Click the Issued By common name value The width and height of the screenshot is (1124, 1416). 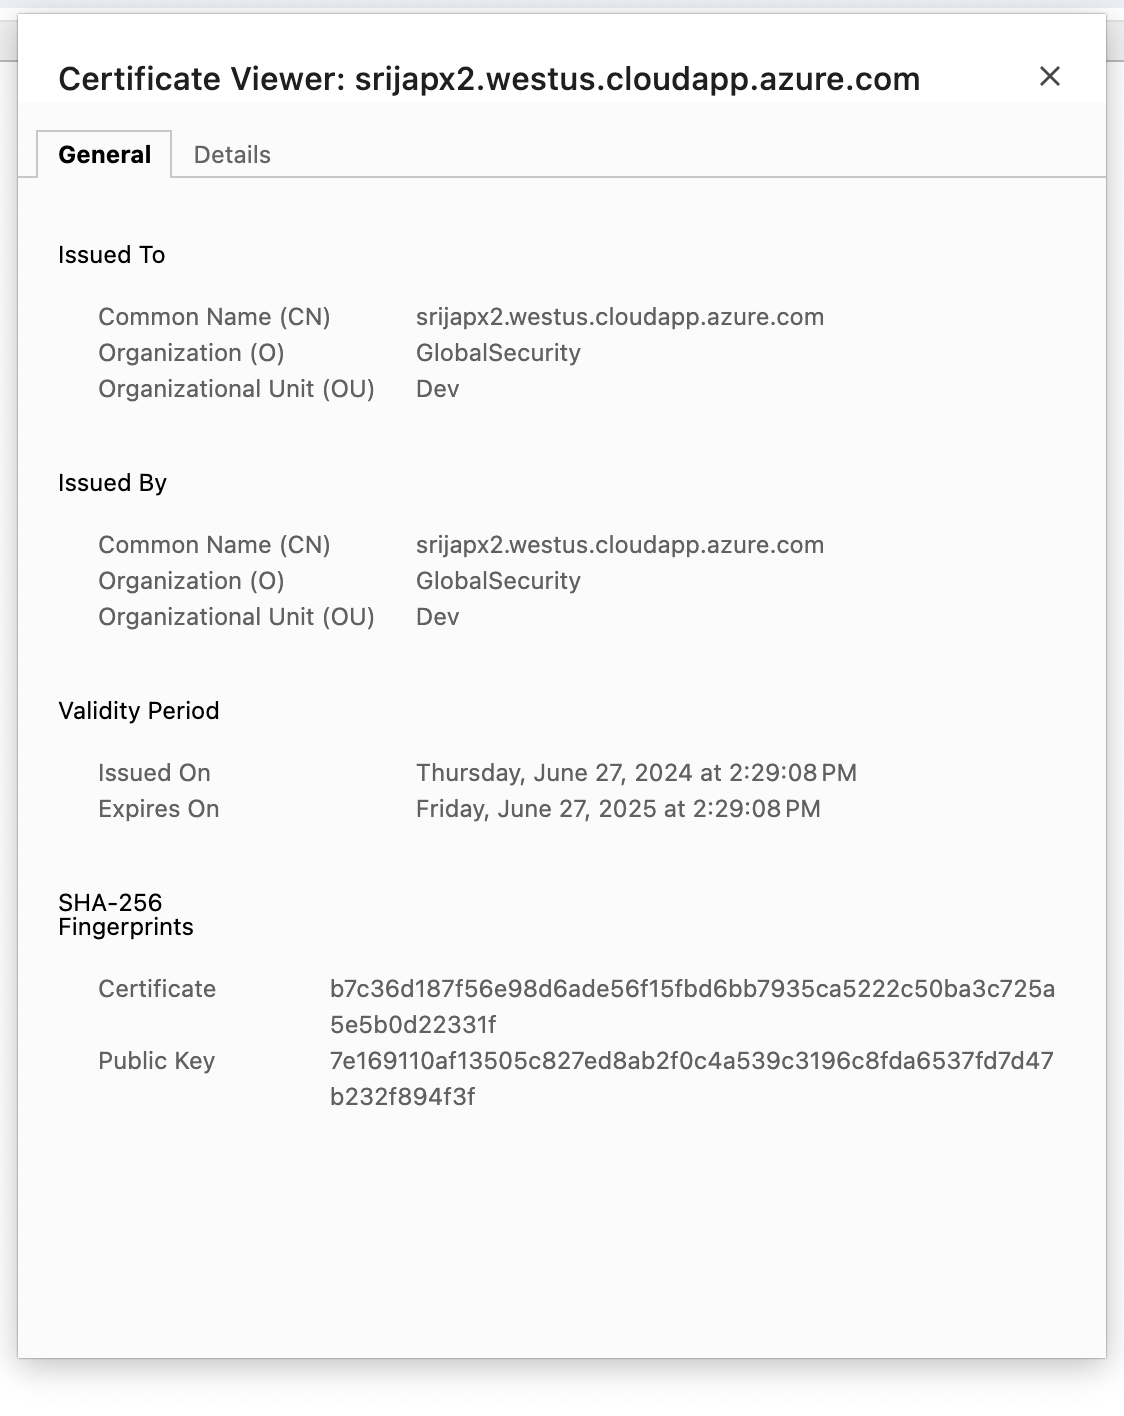[x=620, y=545]
